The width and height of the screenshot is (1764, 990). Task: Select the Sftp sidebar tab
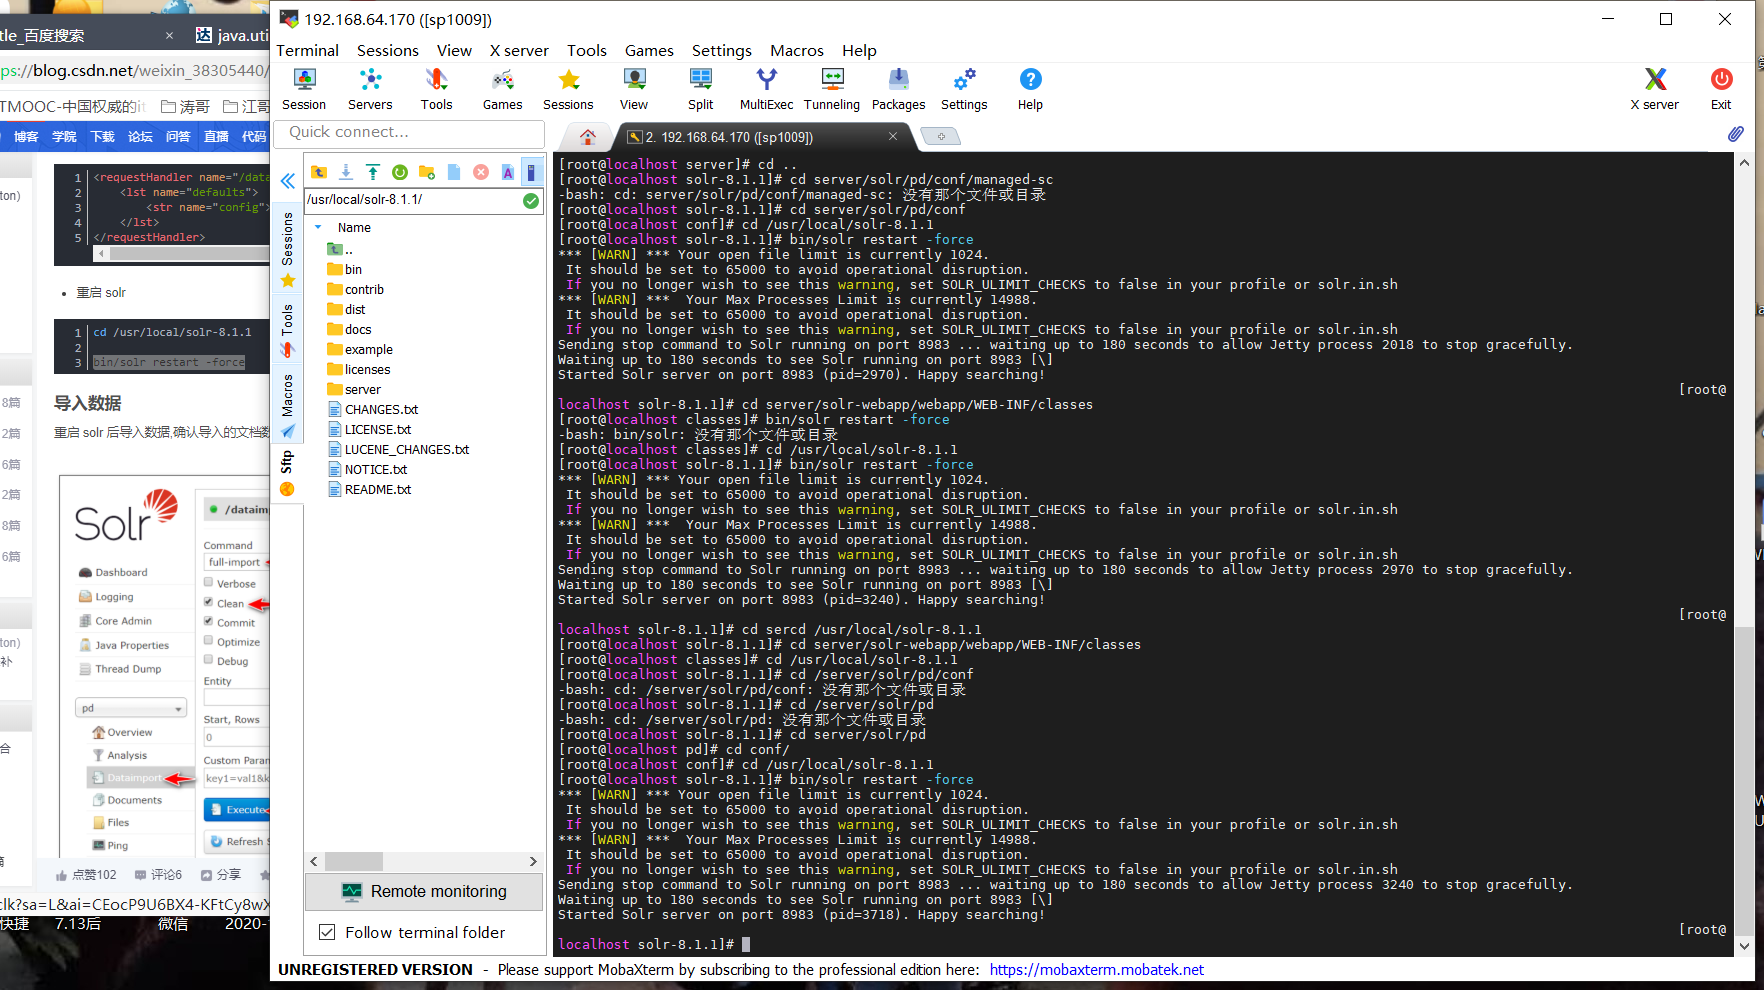tap(287, 473)
